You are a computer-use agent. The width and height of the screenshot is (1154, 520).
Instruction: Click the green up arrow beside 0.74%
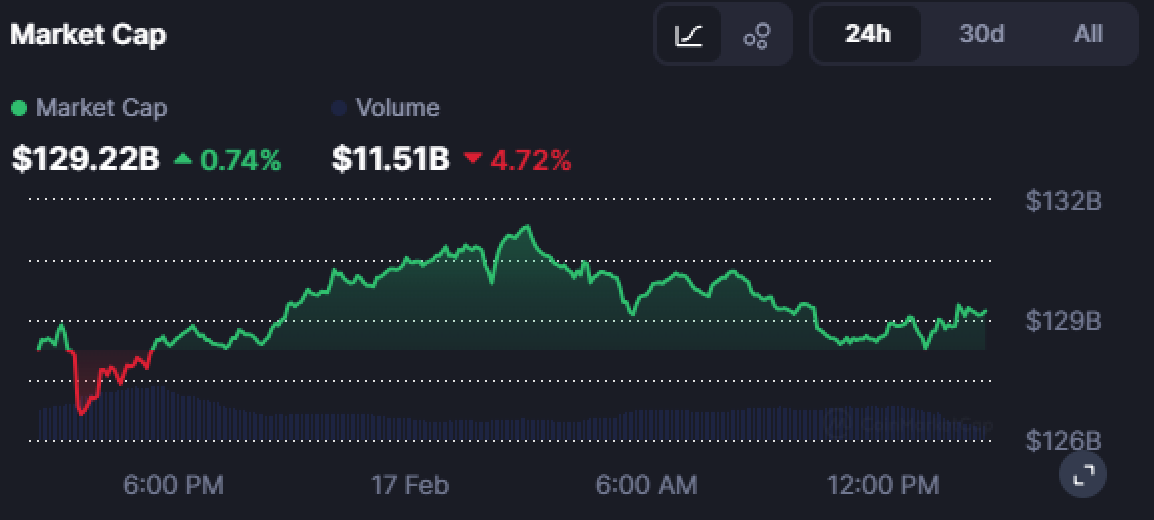coord(183,158)
